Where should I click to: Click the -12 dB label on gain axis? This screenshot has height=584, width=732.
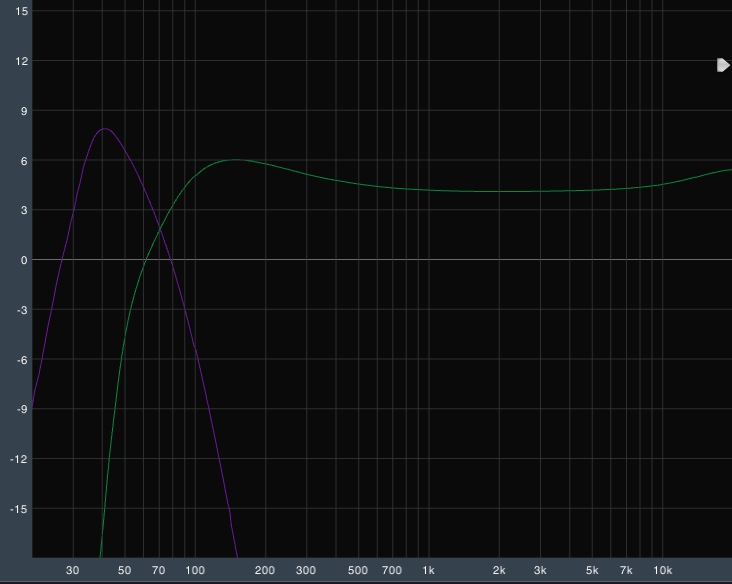coord(19,459)
